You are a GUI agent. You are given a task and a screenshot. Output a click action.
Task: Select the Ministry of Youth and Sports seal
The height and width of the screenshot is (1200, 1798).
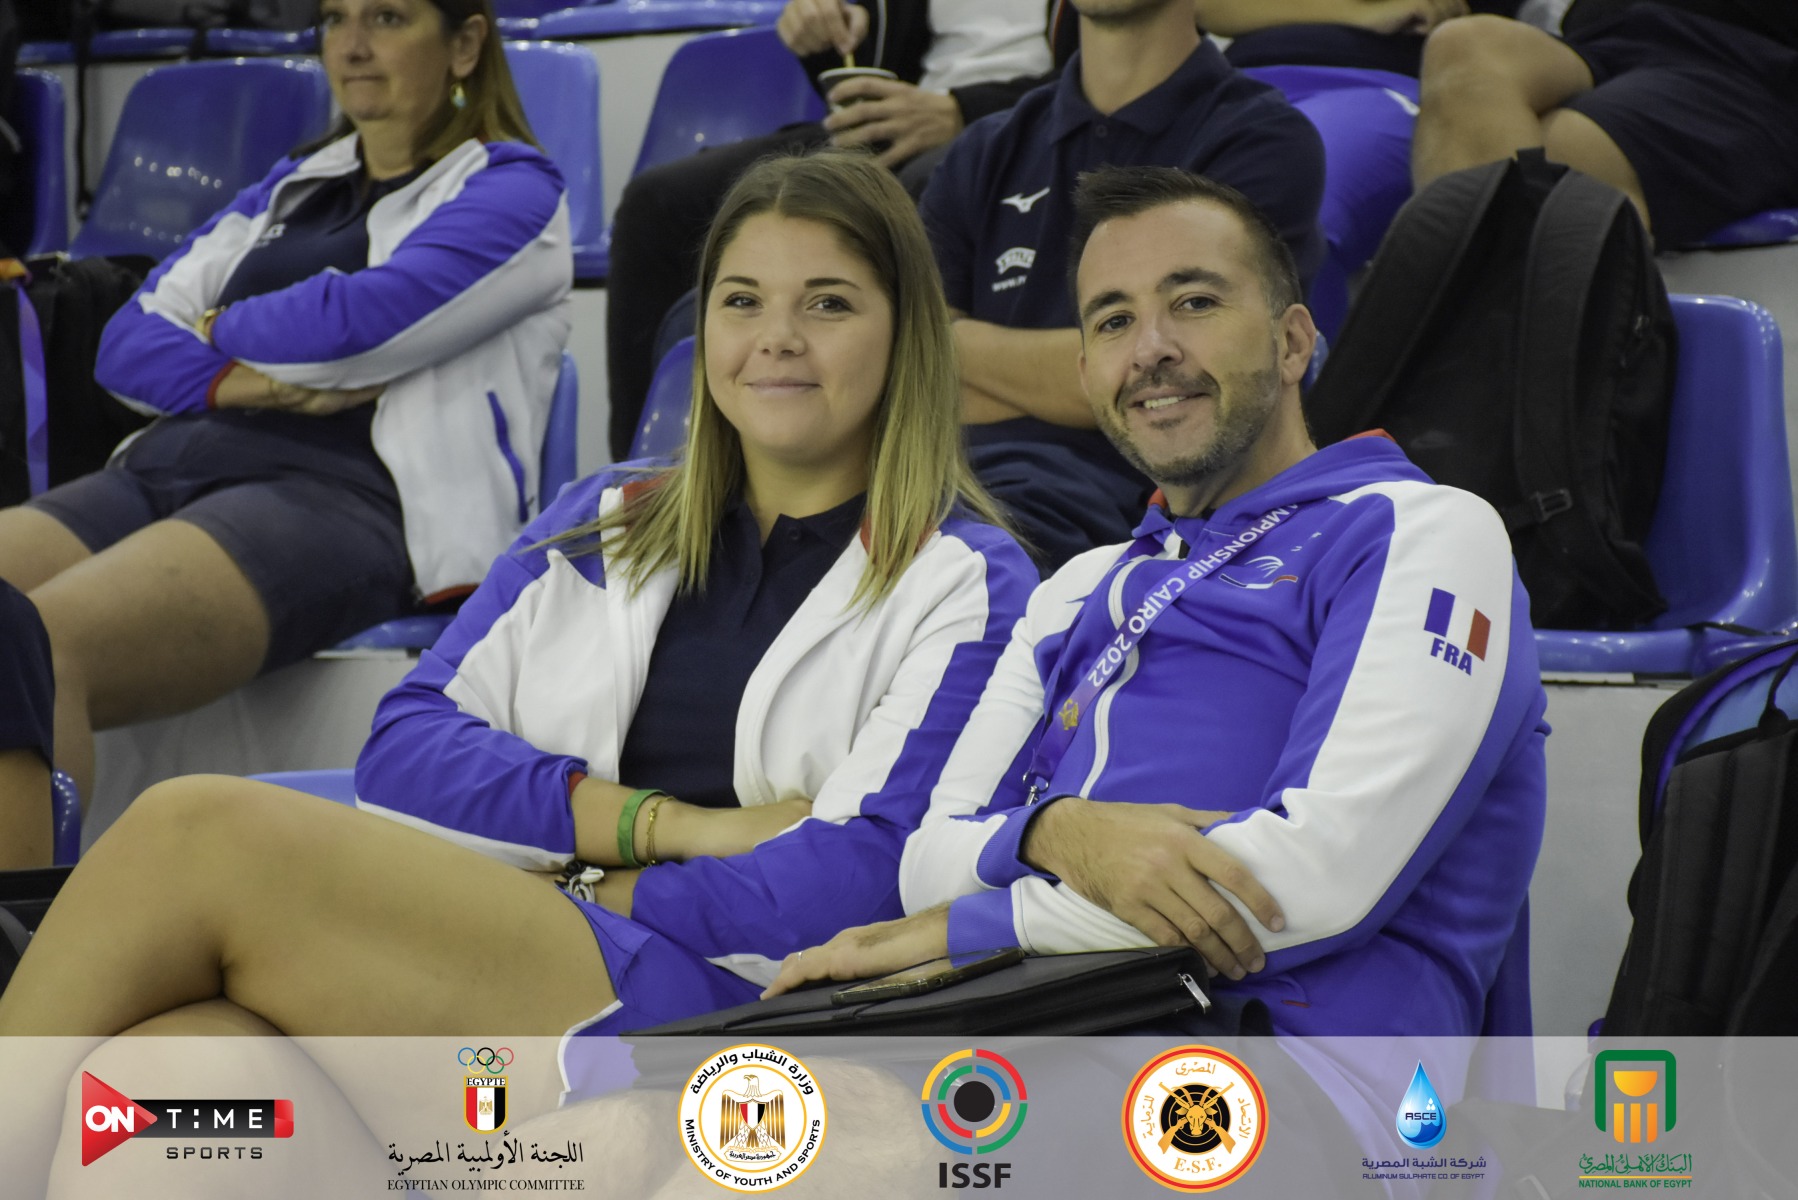click(751, 1117)
